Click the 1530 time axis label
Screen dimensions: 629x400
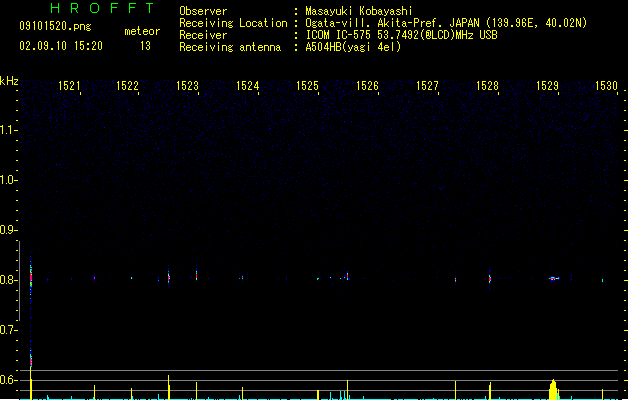click(x=607, y=86)
